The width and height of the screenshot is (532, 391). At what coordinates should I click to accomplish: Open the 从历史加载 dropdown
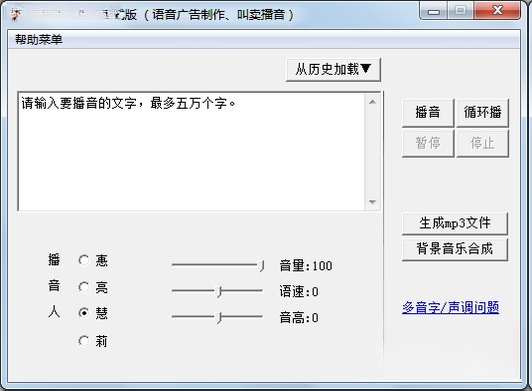click(333, 70)
